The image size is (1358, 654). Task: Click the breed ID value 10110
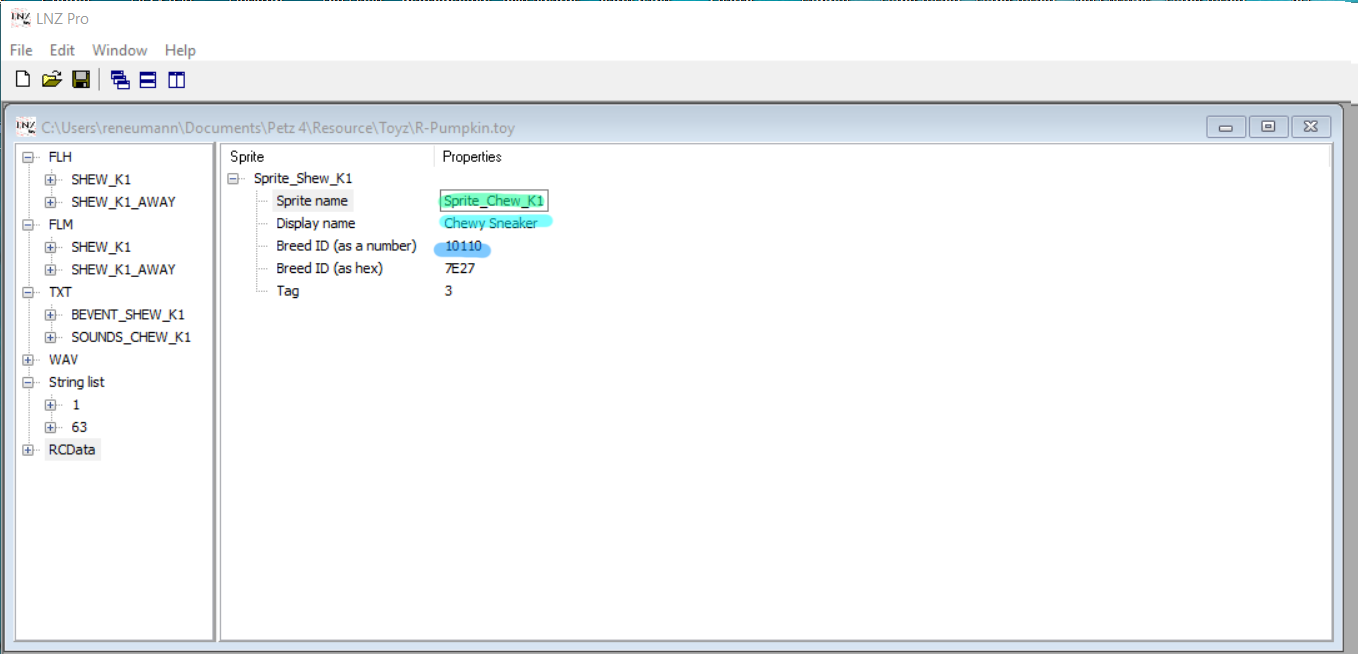464,246
